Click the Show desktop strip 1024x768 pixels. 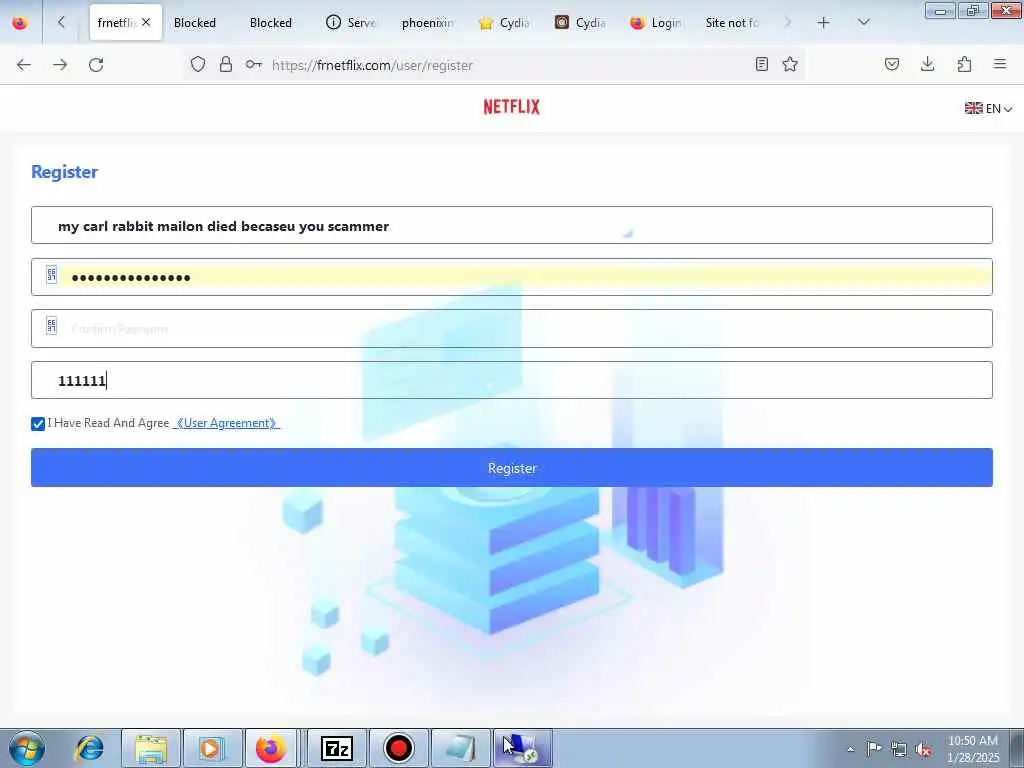(1017, 748)
